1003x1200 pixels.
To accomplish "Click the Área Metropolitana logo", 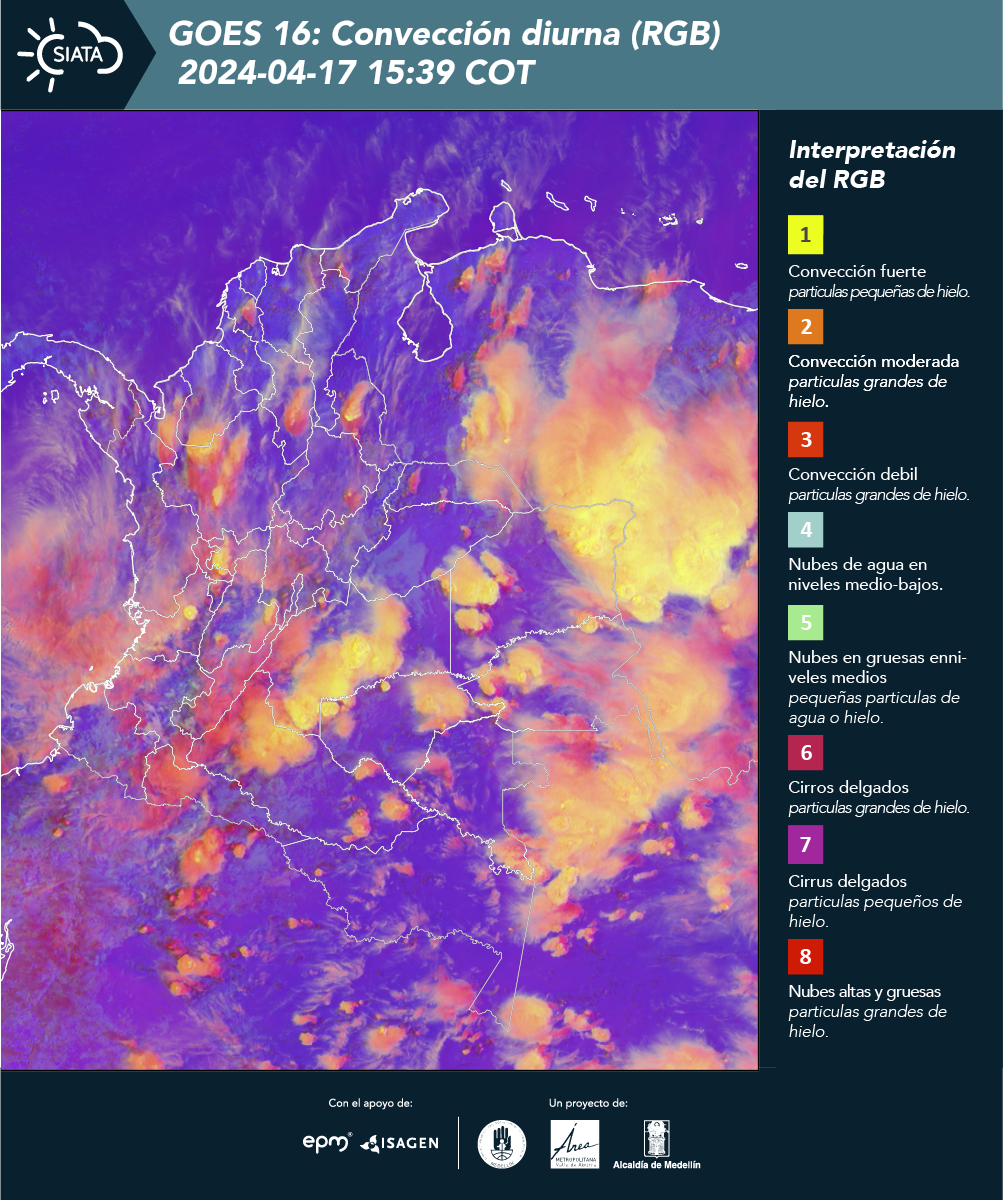I will (575, 1144).
